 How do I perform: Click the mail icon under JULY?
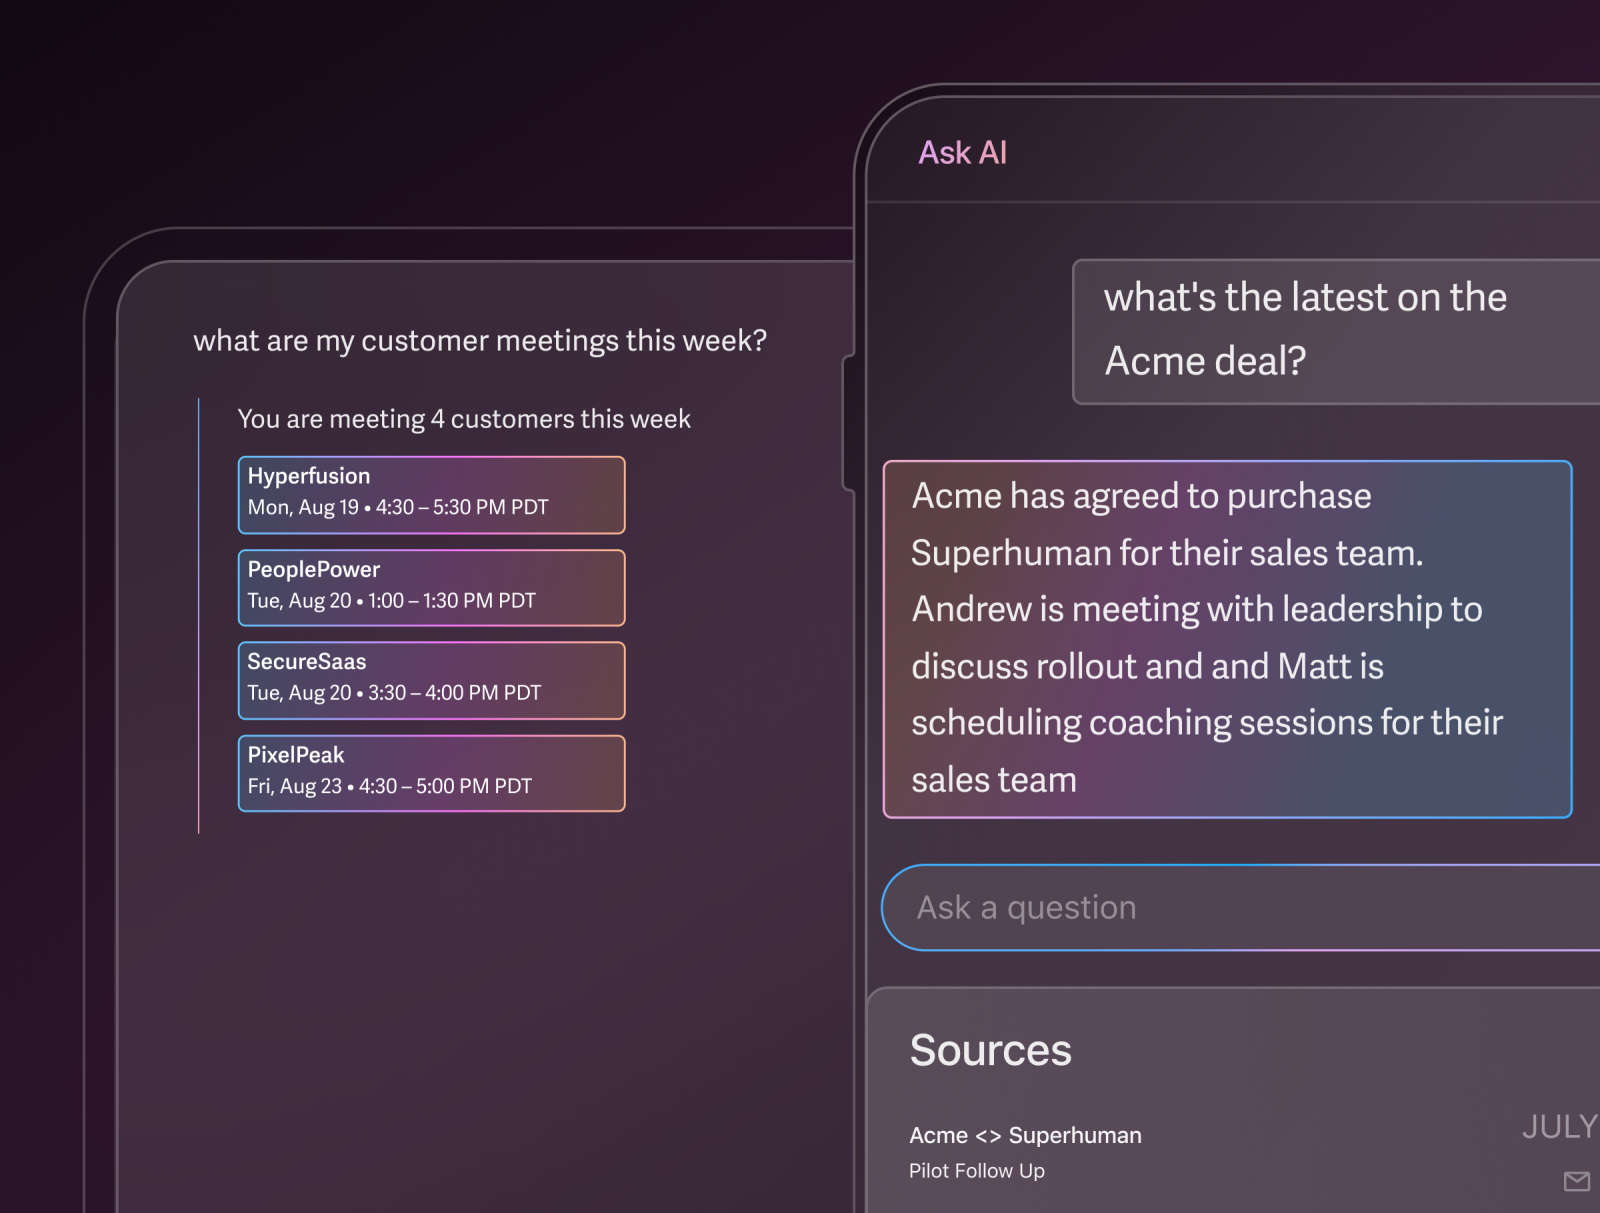[x=1576, y=1182]
